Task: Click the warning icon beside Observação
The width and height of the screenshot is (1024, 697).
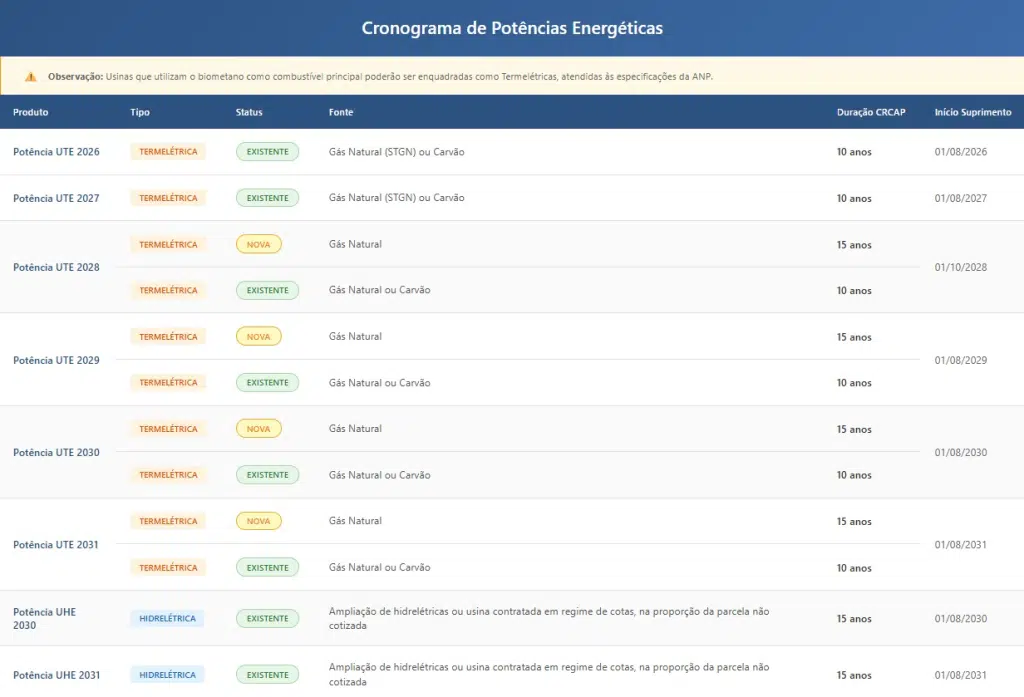Action: coord(30,77)
